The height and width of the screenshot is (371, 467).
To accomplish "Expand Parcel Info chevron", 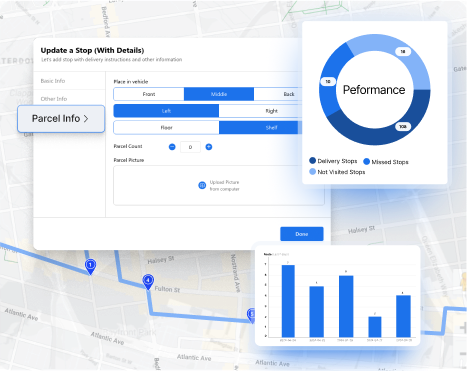I will pos(86,119).
